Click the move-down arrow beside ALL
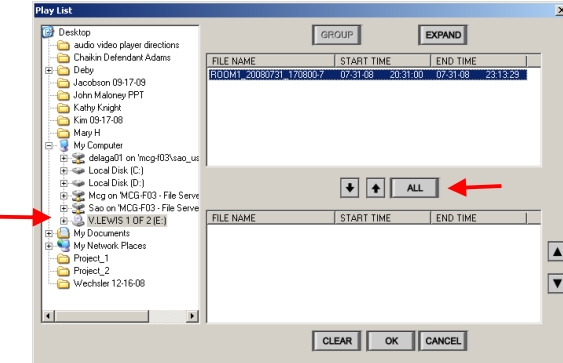 (x=349, y=188)
